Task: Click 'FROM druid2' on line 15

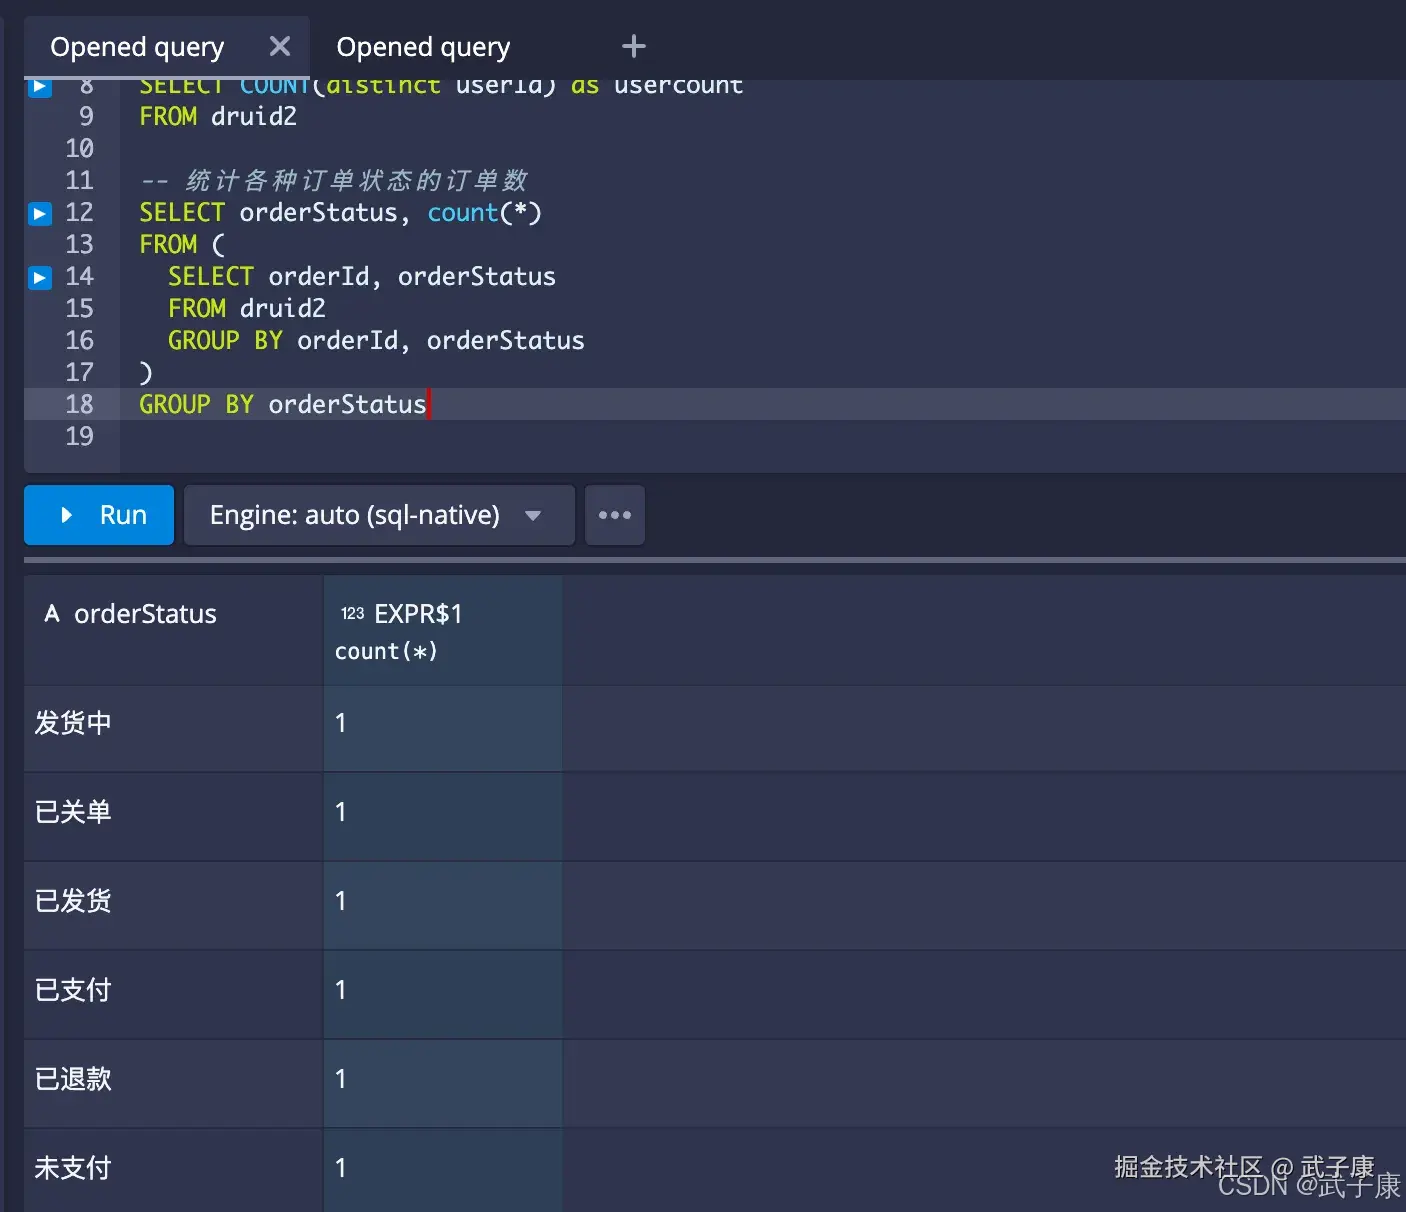Action: pyautogui.click(x=247, y=308)
